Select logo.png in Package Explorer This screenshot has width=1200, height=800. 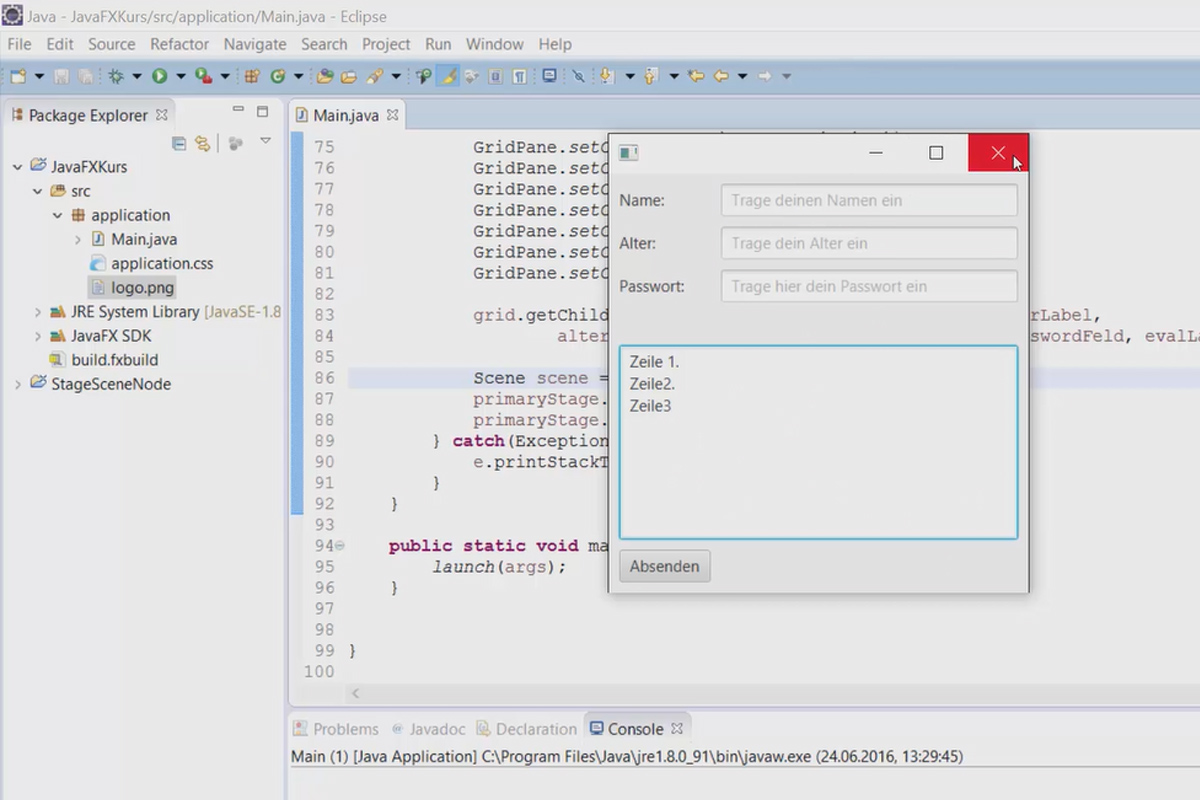(x=132, y=288)
